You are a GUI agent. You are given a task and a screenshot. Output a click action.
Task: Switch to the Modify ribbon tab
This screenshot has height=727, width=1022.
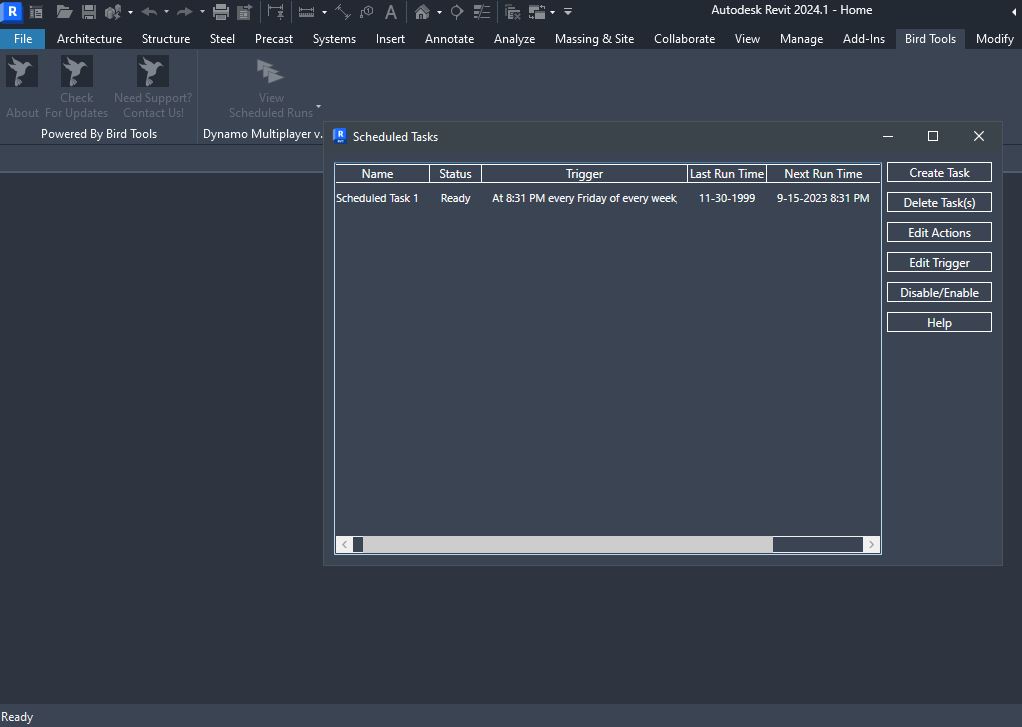(x=995, y=38)
